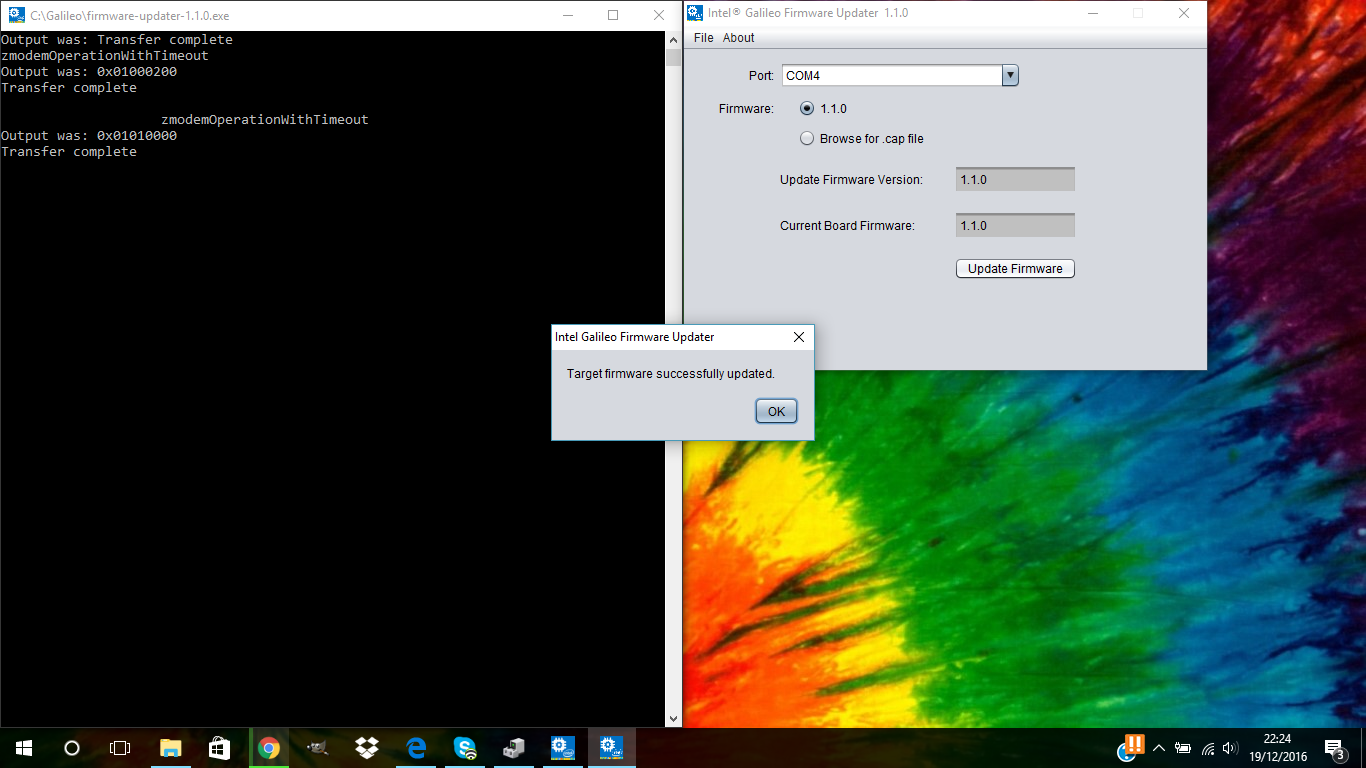Open the File menu
This screenshot has width=1366, height=768.
click(703, 38)
